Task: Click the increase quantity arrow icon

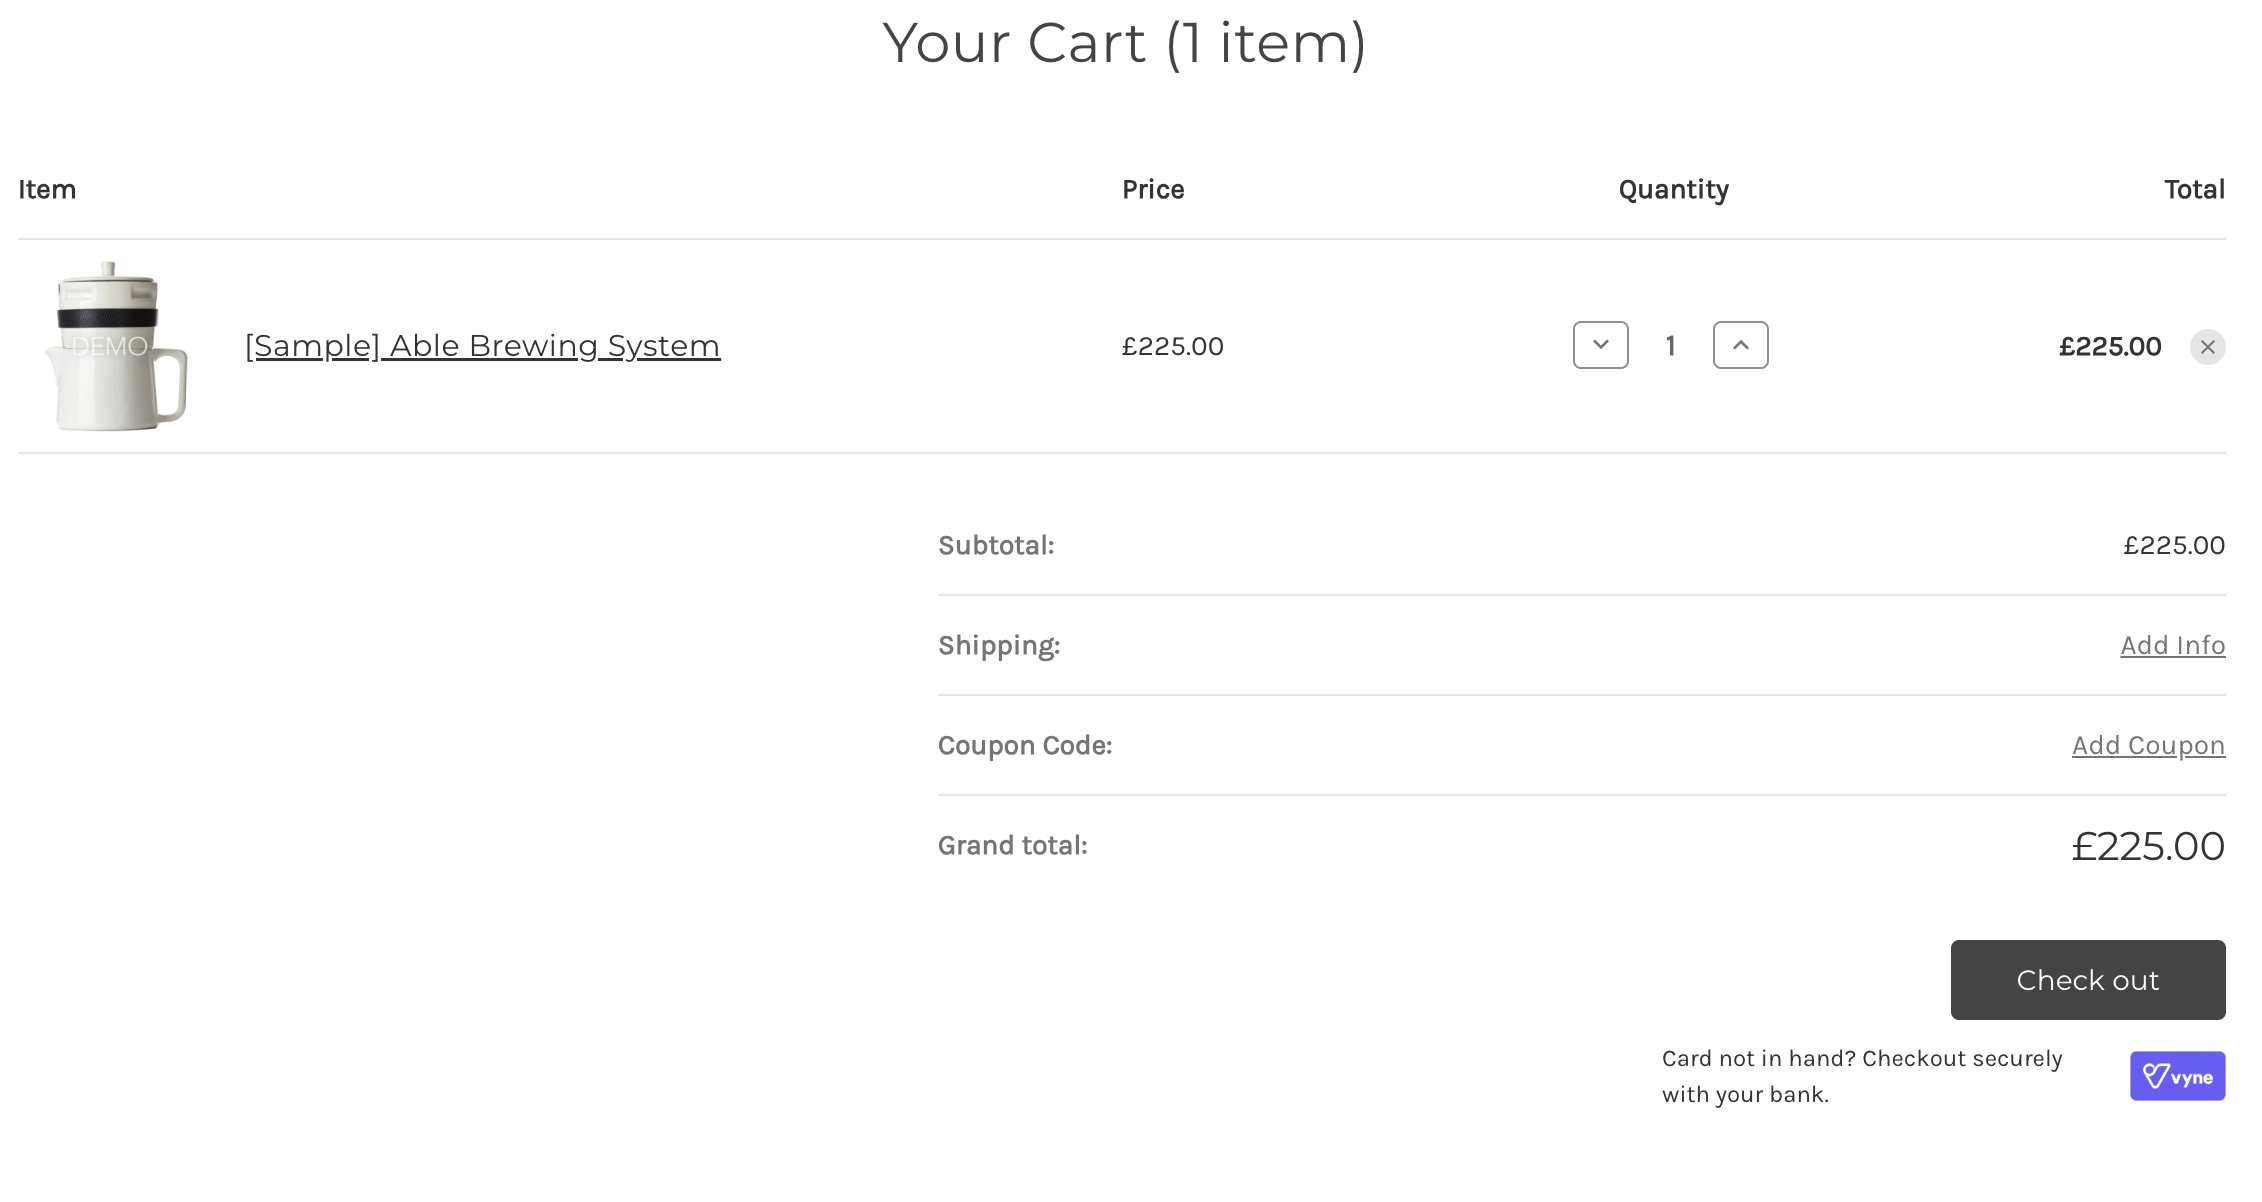Action: pos(1740,344)
